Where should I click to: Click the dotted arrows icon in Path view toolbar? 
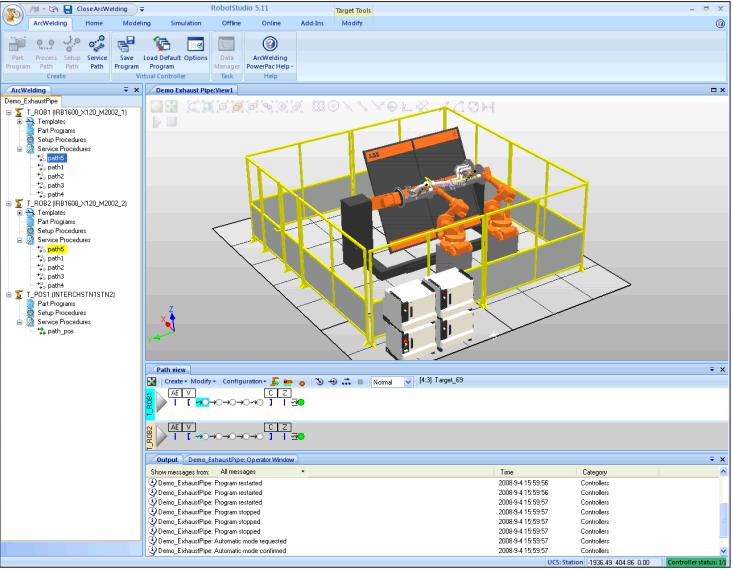click(346, 382)
